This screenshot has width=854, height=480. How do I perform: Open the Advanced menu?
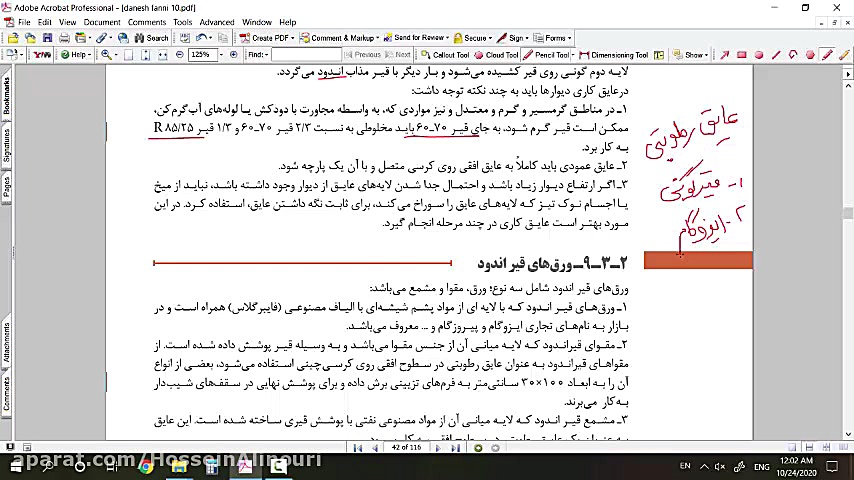click(217, 22)
